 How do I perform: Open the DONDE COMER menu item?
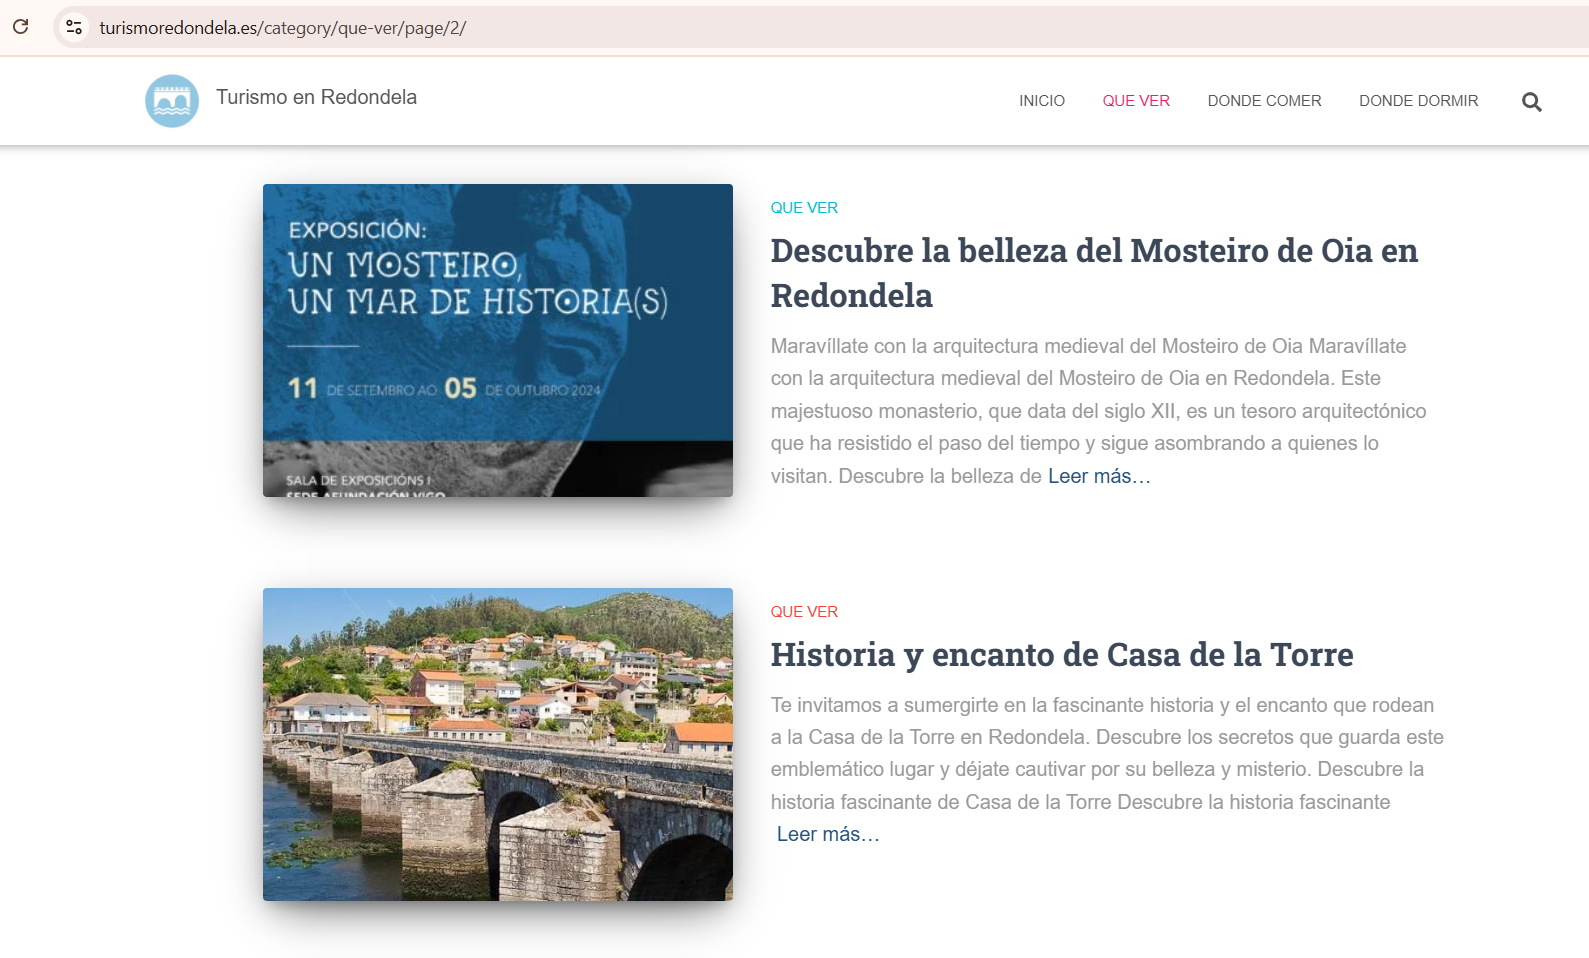click(x=1264, y=101)
